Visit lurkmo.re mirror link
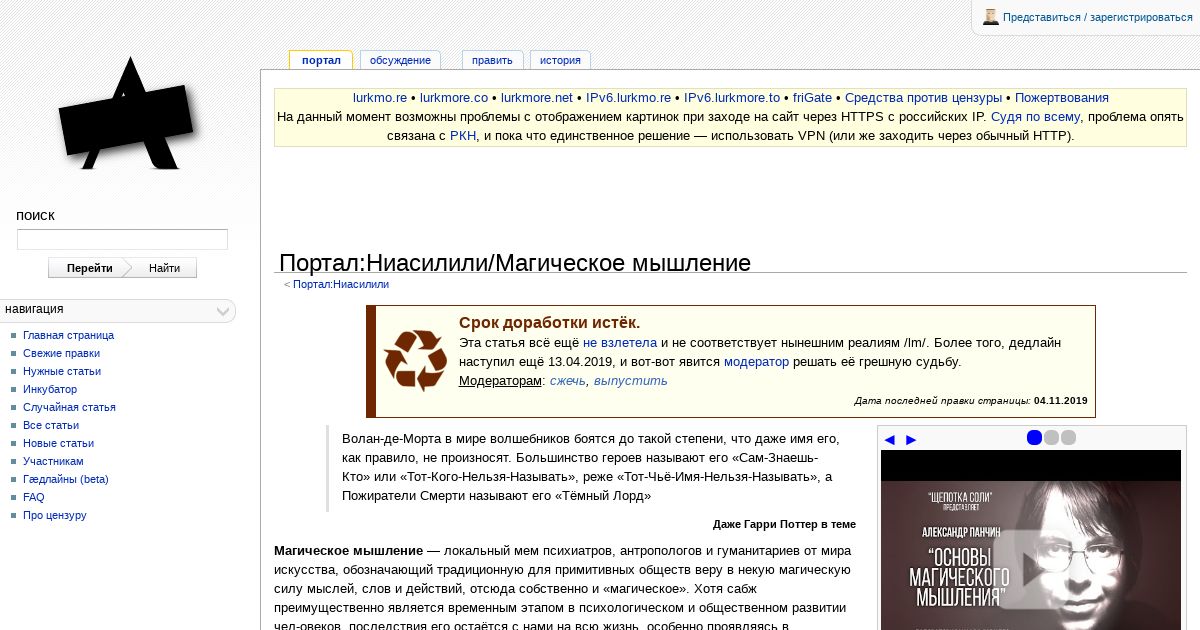The width and height of the screenshot is (1200, 630). coord(380,98)
